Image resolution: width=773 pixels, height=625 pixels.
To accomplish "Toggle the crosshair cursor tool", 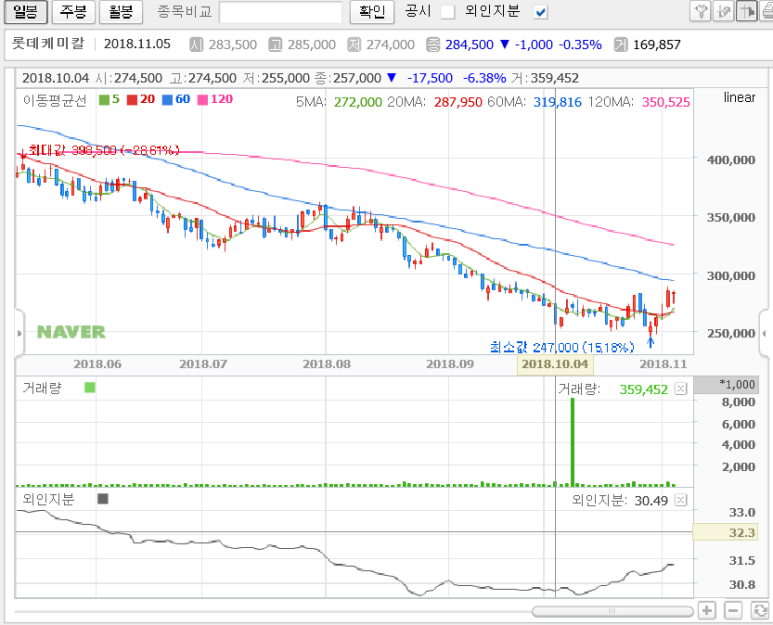I will tap(744, 11).
